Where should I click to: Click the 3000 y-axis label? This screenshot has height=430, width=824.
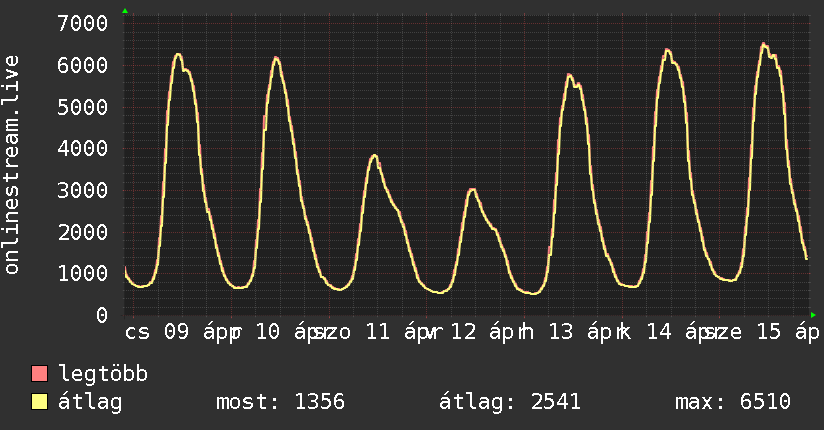click(x=83, y=190)
